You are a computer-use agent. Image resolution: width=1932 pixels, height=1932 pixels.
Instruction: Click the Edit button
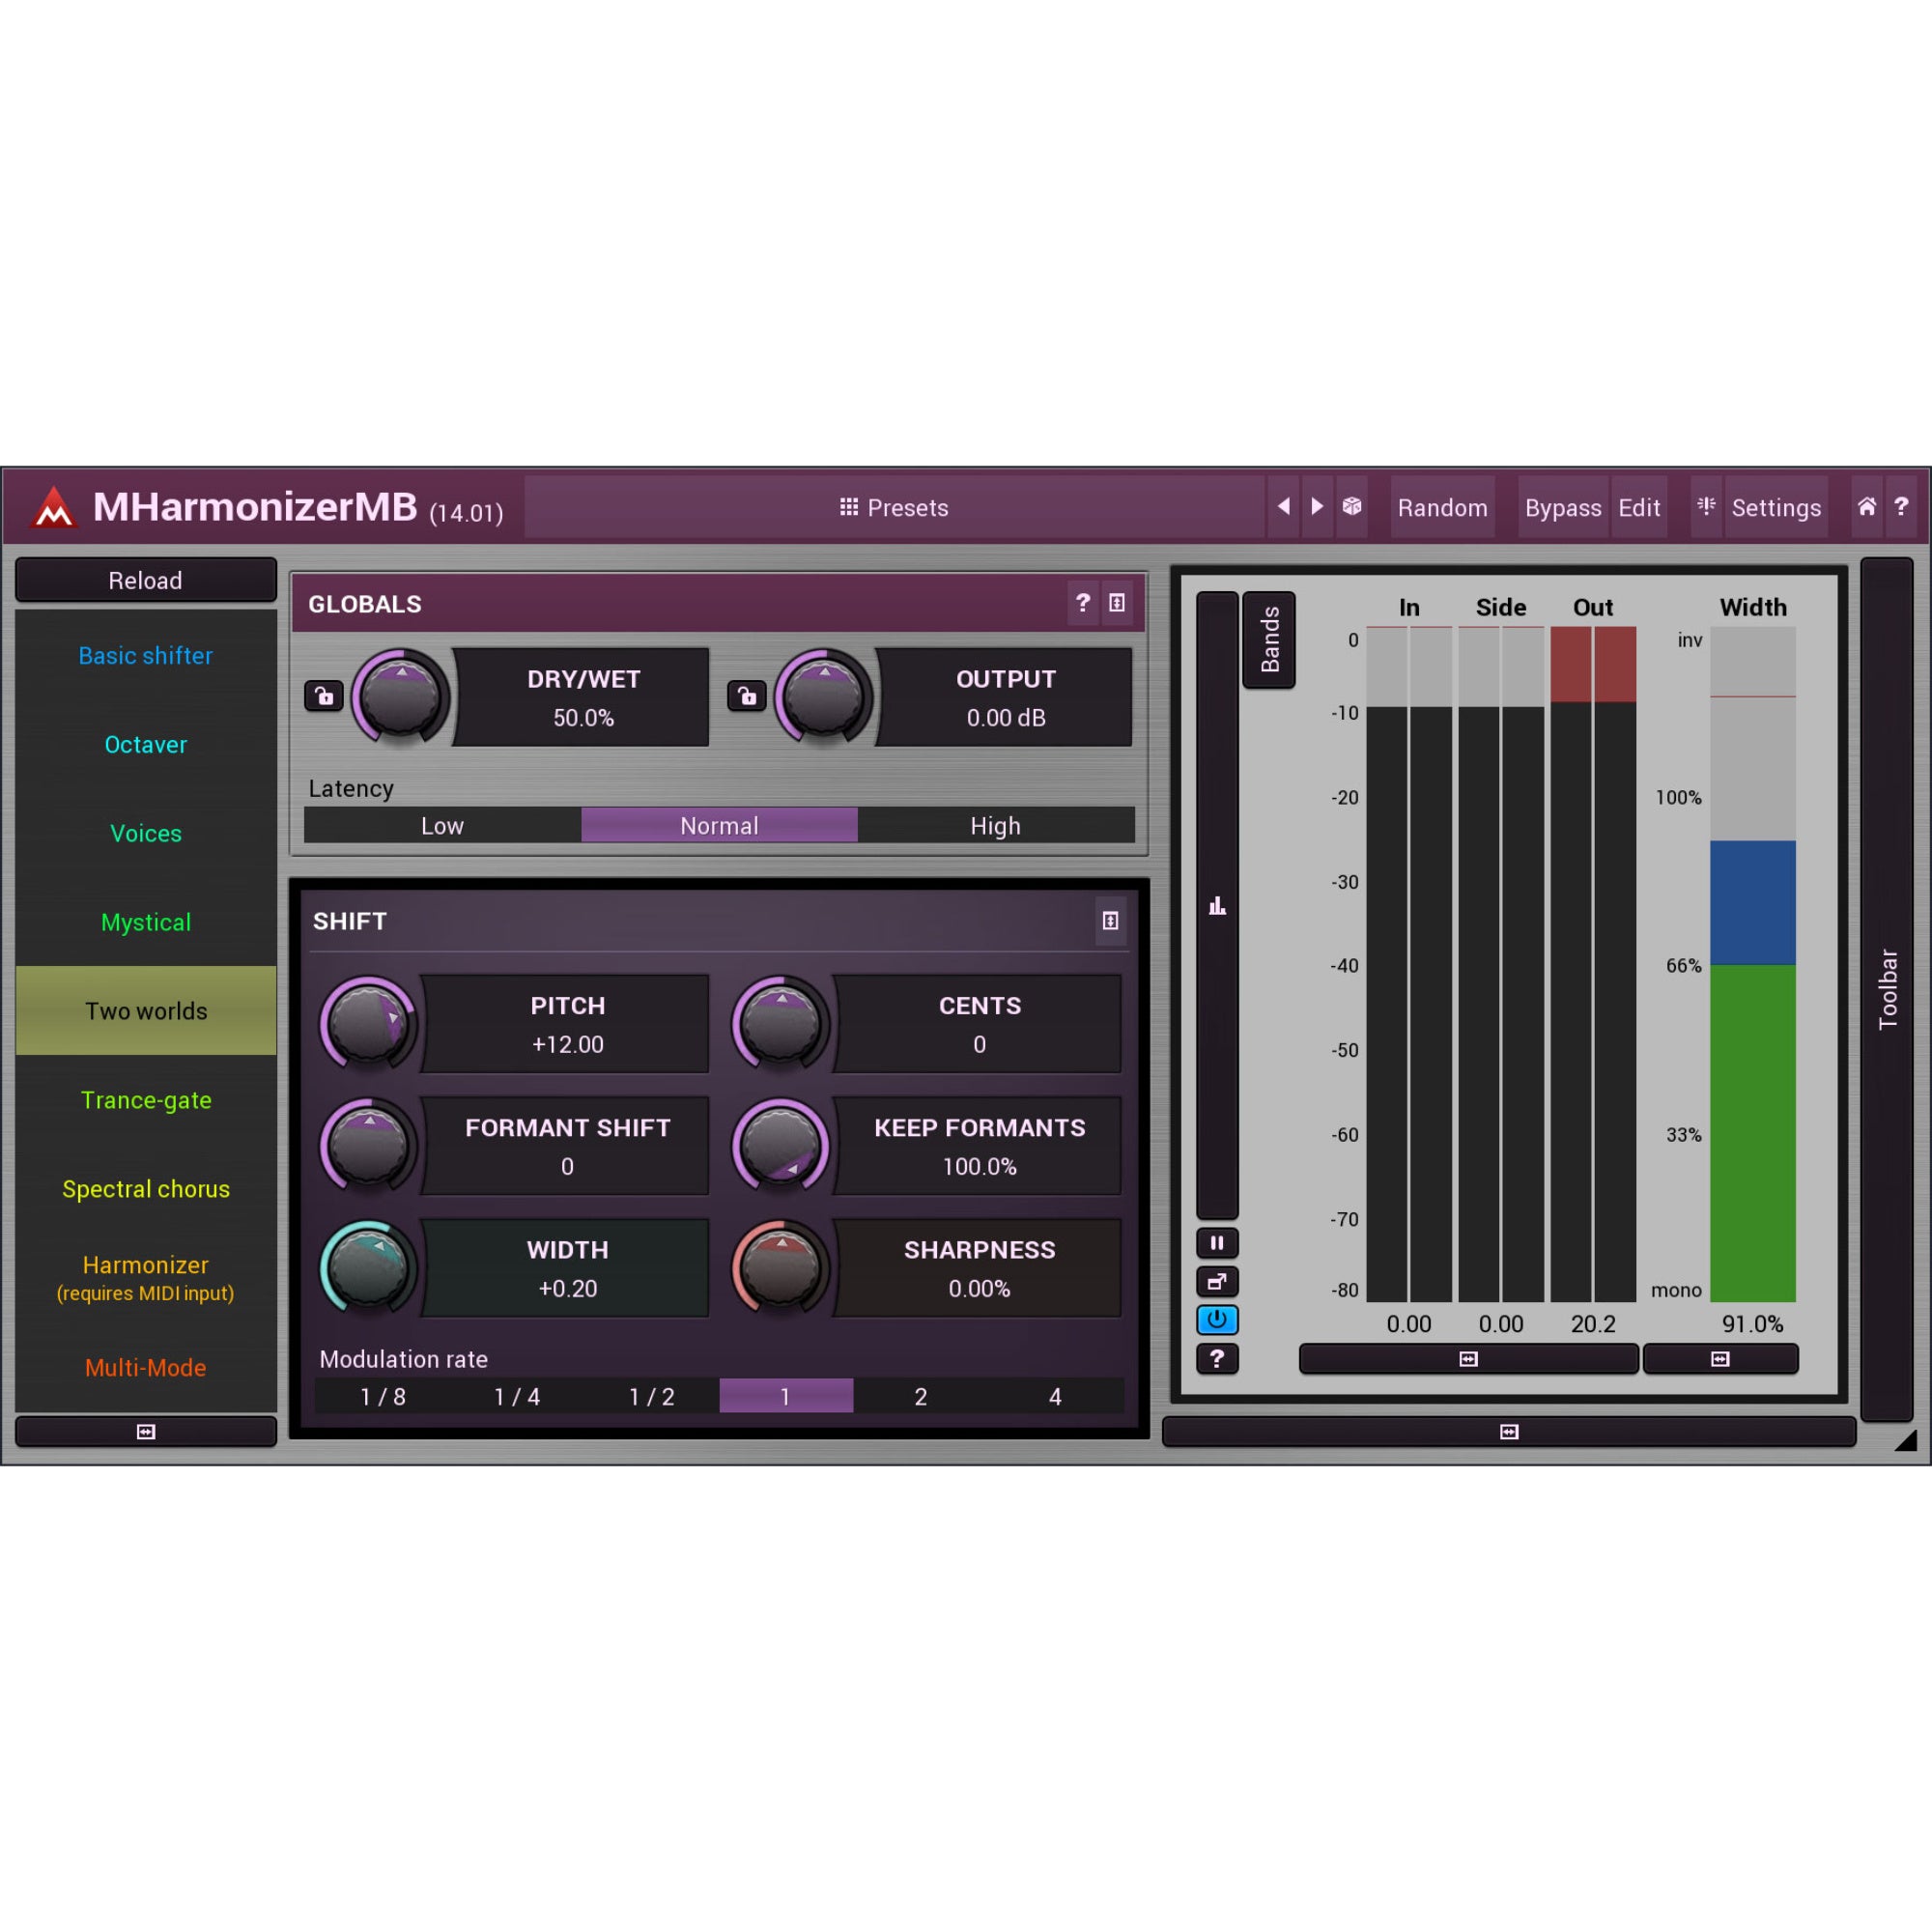pos(1639,508)
